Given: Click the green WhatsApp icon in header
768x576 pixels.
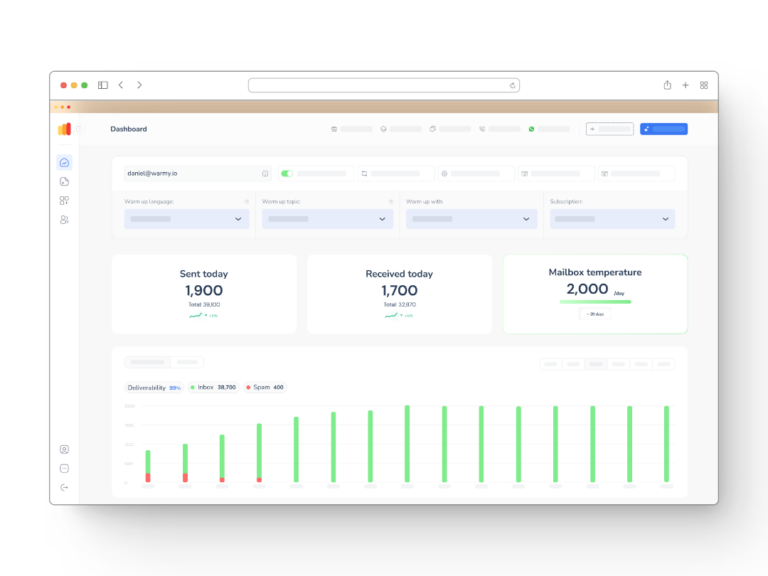Looking at the screenshot, I should pyautogui.click(x=532, y=129).
